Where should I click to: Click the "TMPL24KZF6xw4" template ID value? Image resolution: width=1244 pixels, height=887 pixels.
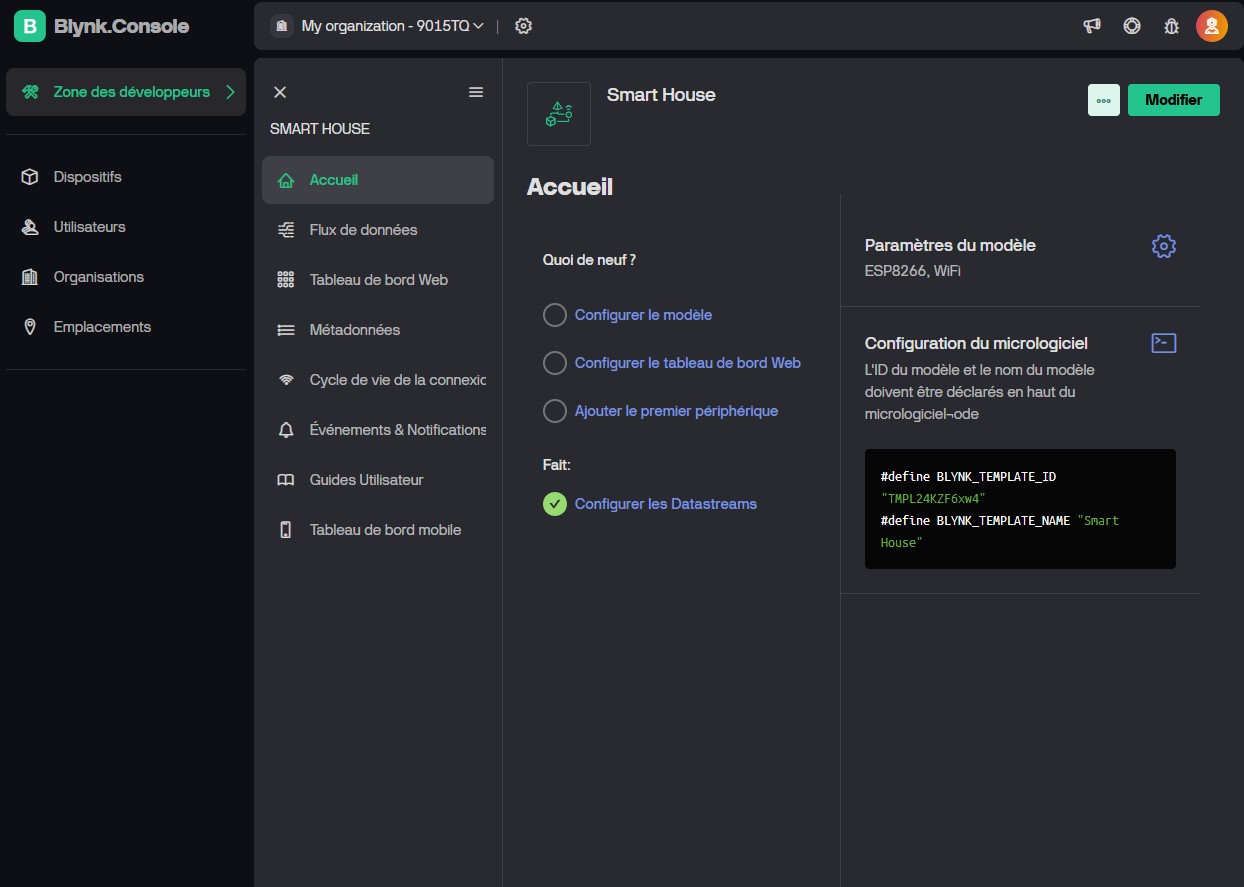pyautogui.click(x=933, y=498)
